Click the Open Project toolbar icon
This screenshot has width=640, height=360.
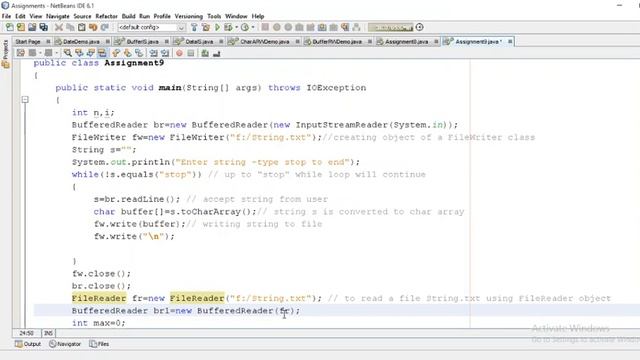tap(32, 27)
